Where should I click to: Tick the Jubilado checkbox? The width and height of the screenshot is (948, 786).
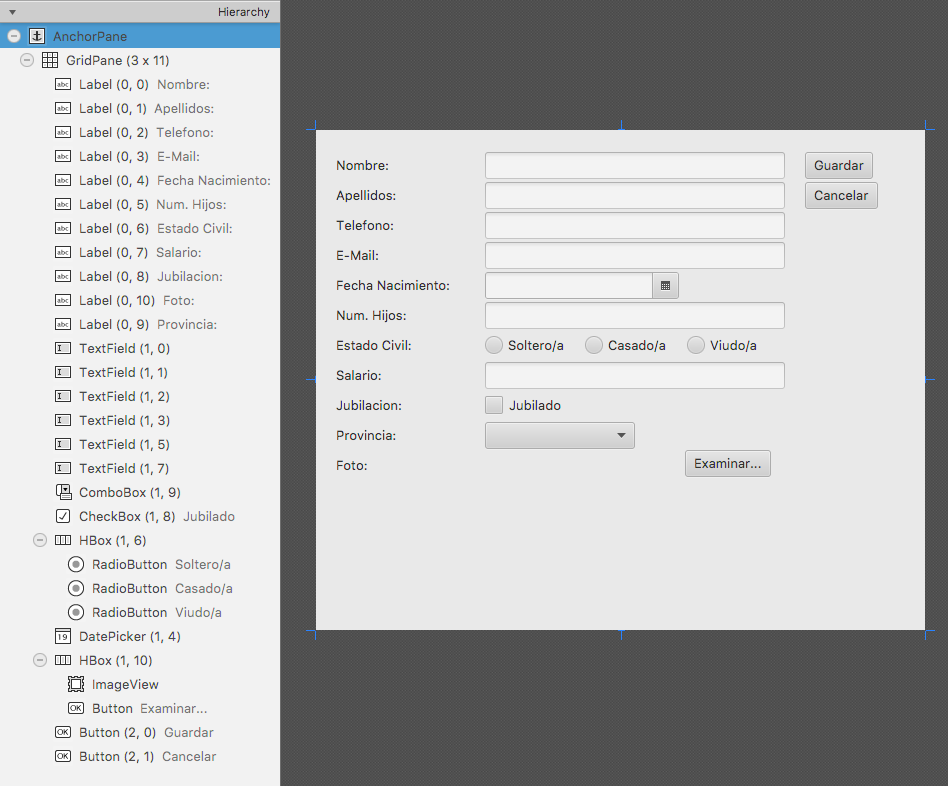(494, 405)
